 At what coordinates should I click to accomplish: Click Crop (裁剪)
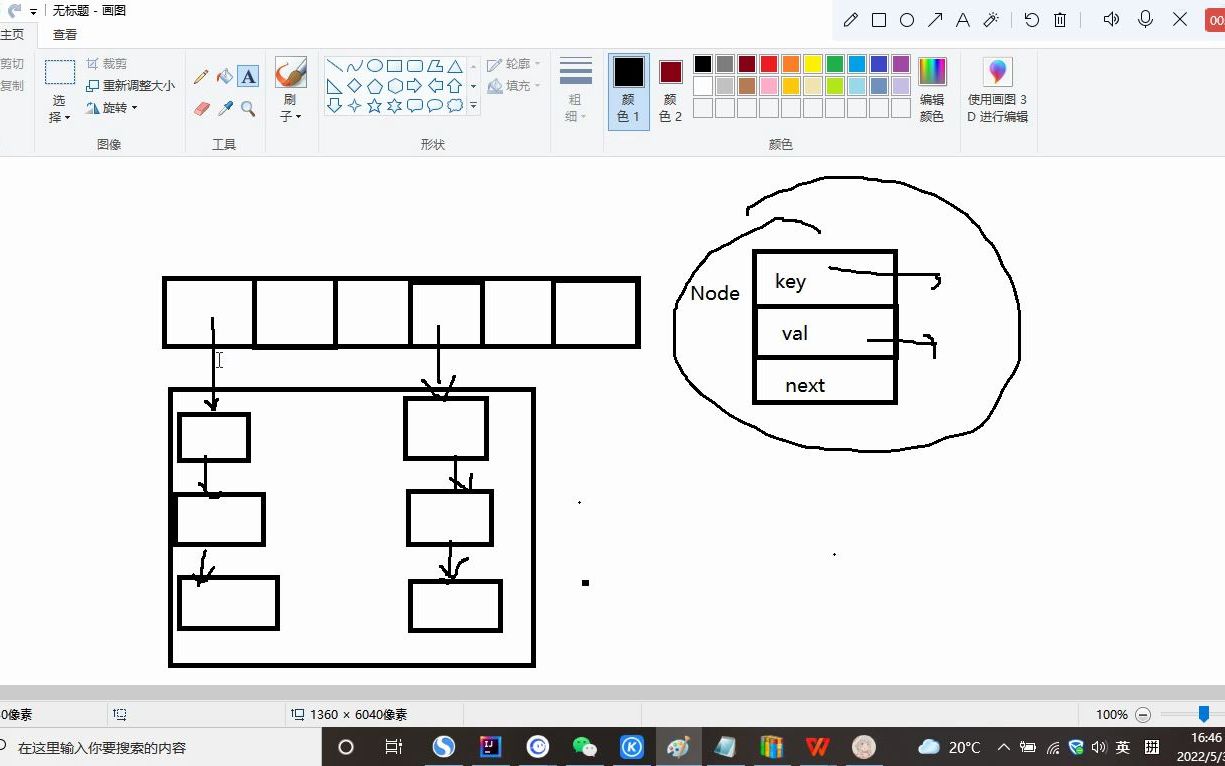pos(107,63)
